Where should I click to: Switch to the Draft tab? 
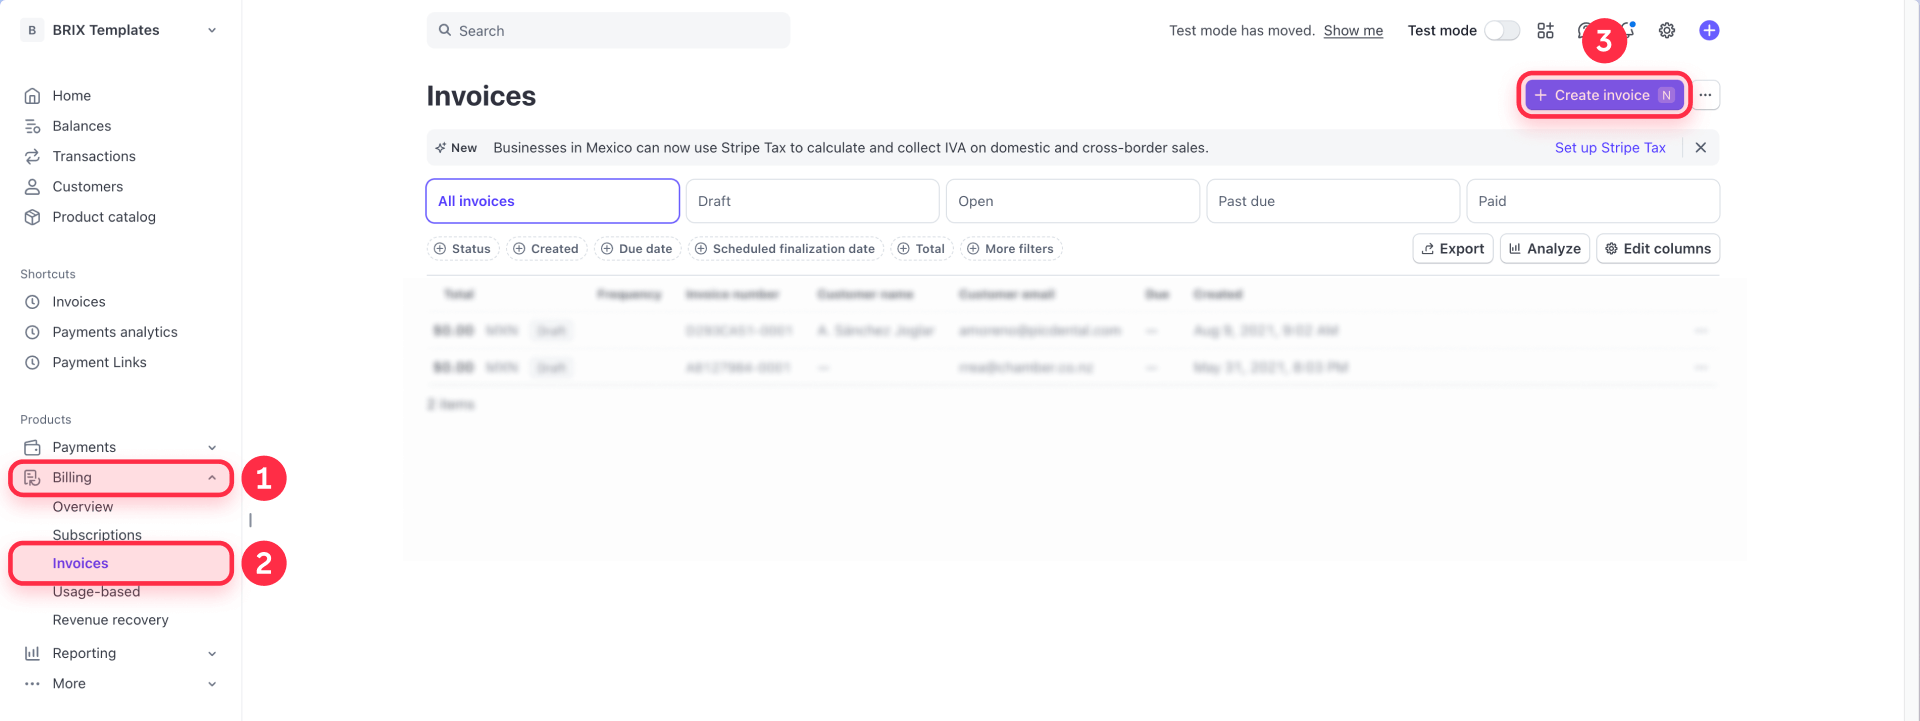click(x=812, y=201)
